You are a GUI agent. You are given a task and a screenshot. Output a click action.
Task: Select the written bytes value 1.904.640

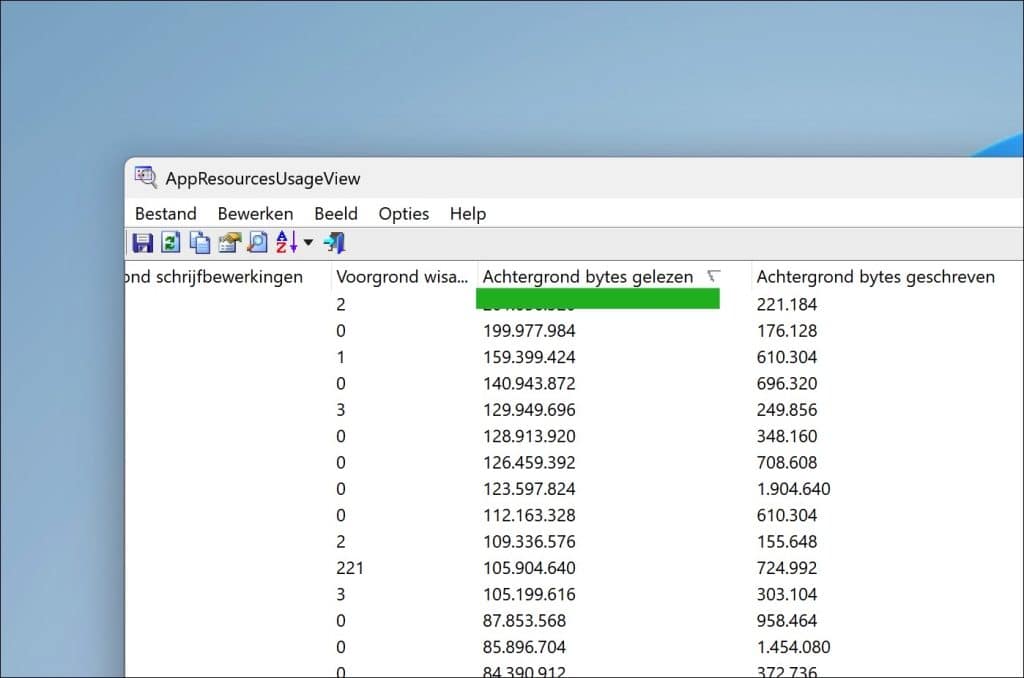(793, 489)
